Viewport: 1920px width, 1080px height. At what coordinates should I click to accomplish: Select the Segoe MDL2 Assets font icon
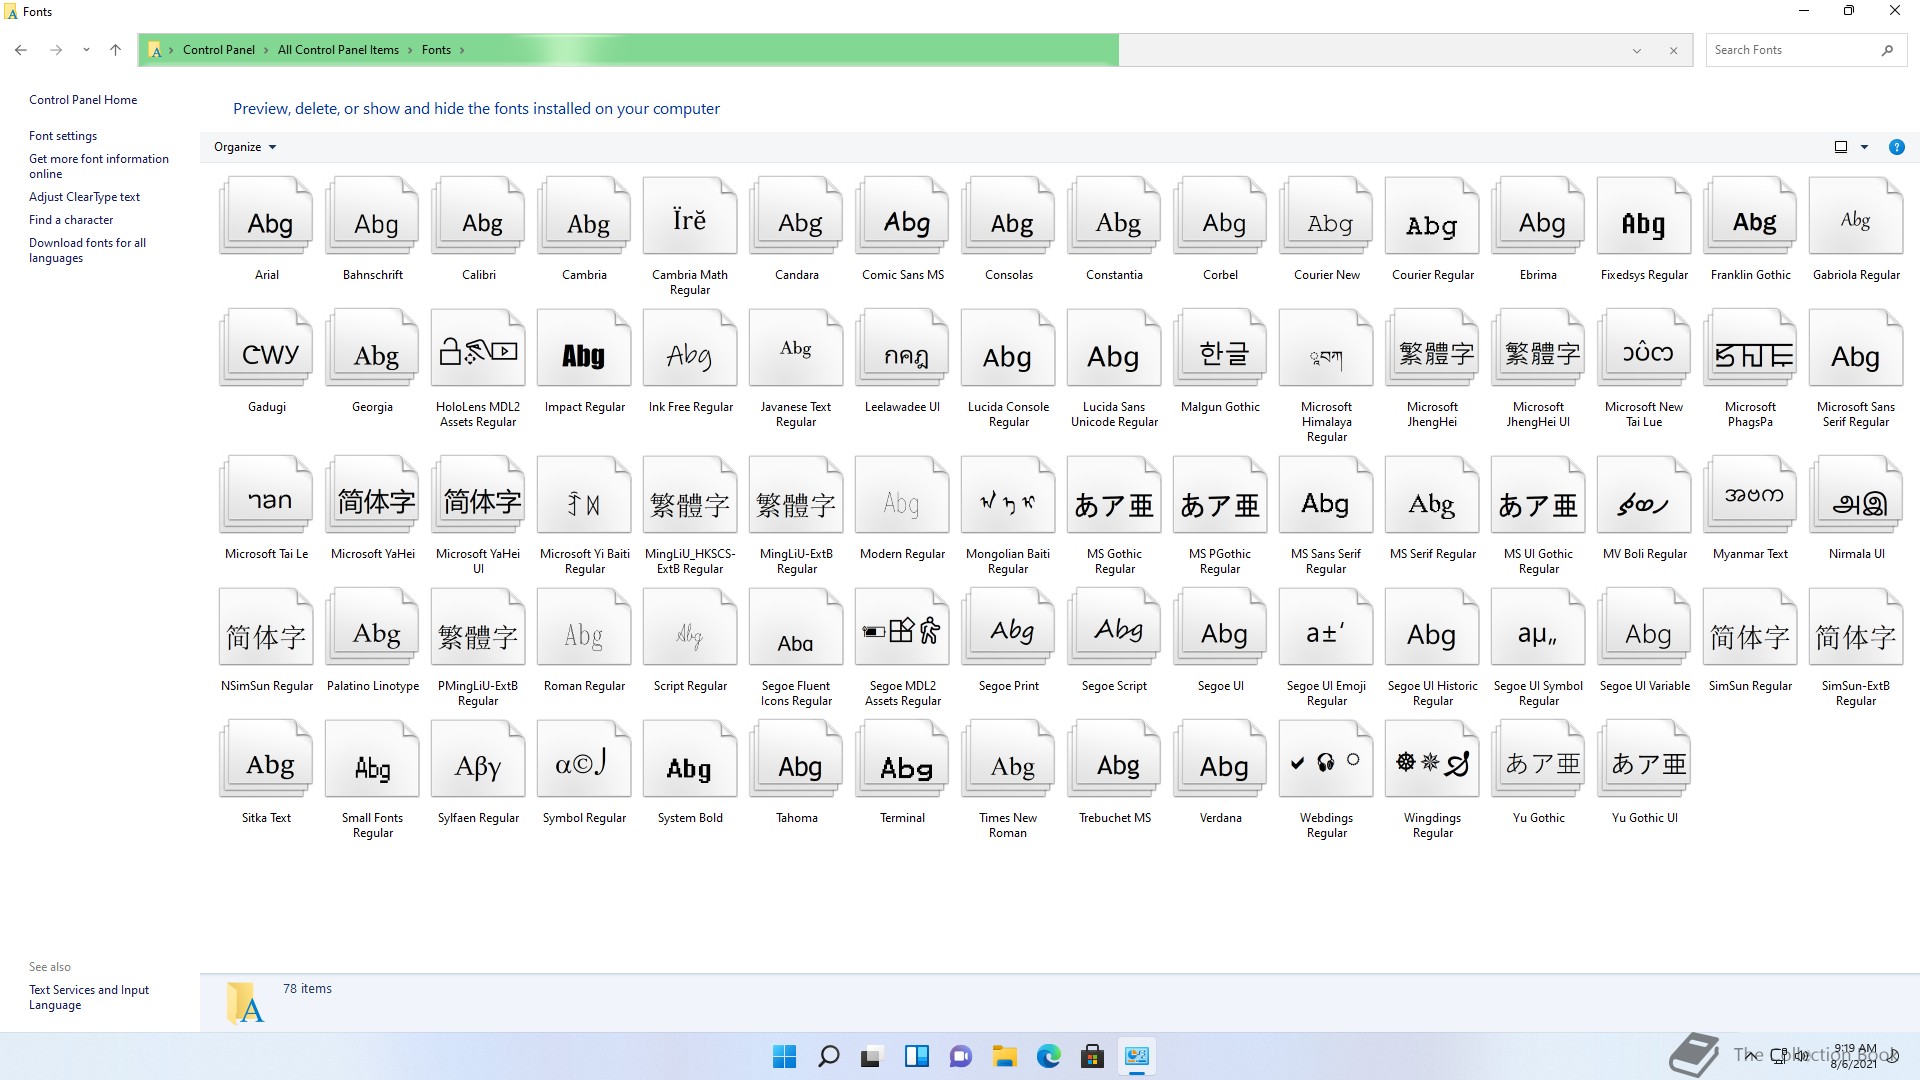click(903, 628)
